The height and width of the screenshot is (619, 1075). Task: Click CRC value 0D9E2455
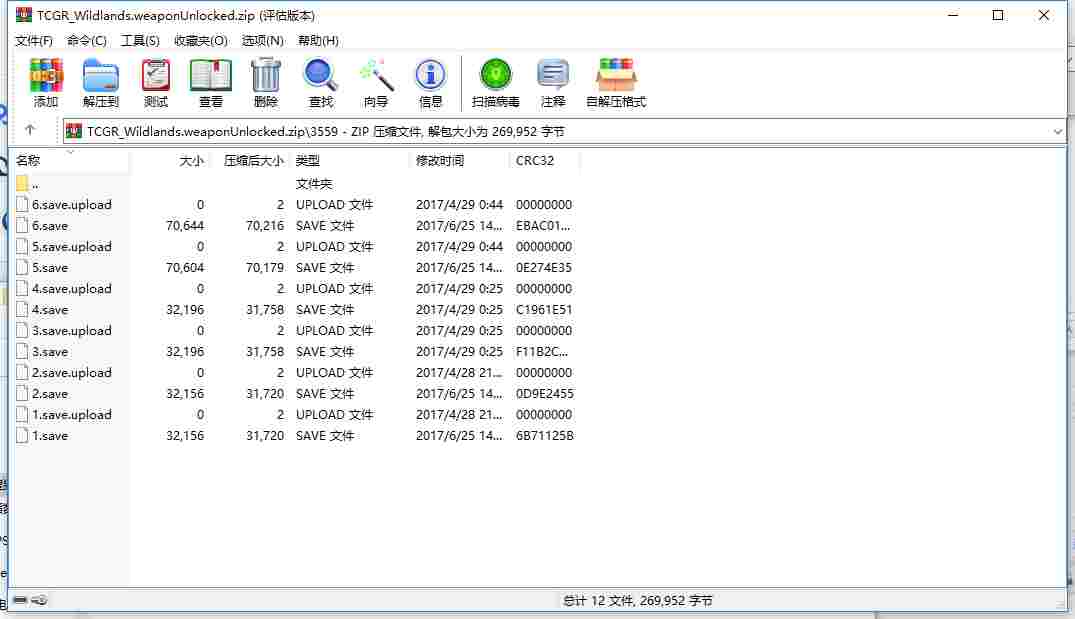click(544, 393)
